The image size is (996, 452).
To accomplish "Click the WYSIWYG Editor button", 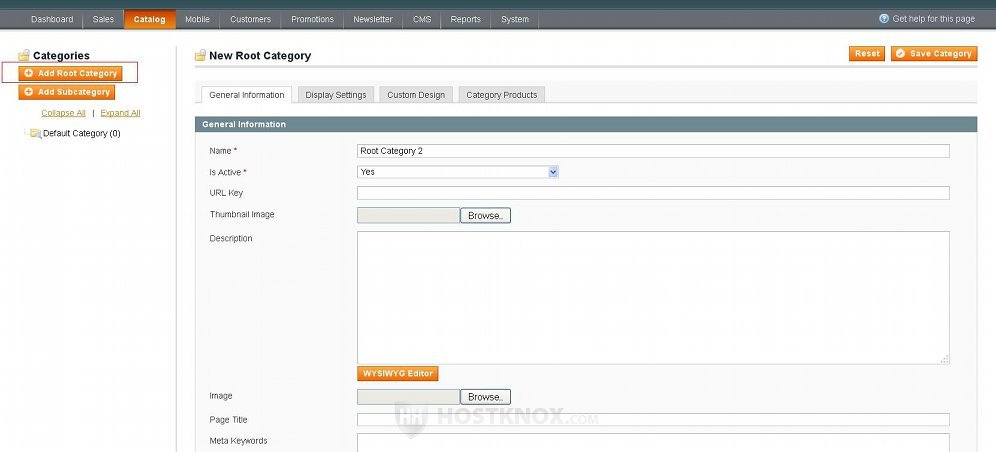I will point(398,373).
